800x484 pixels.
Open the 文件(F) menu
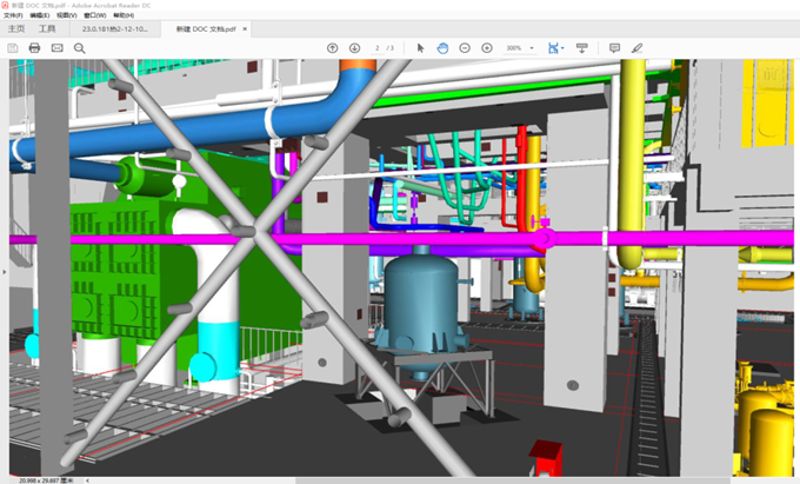(13, 16)
